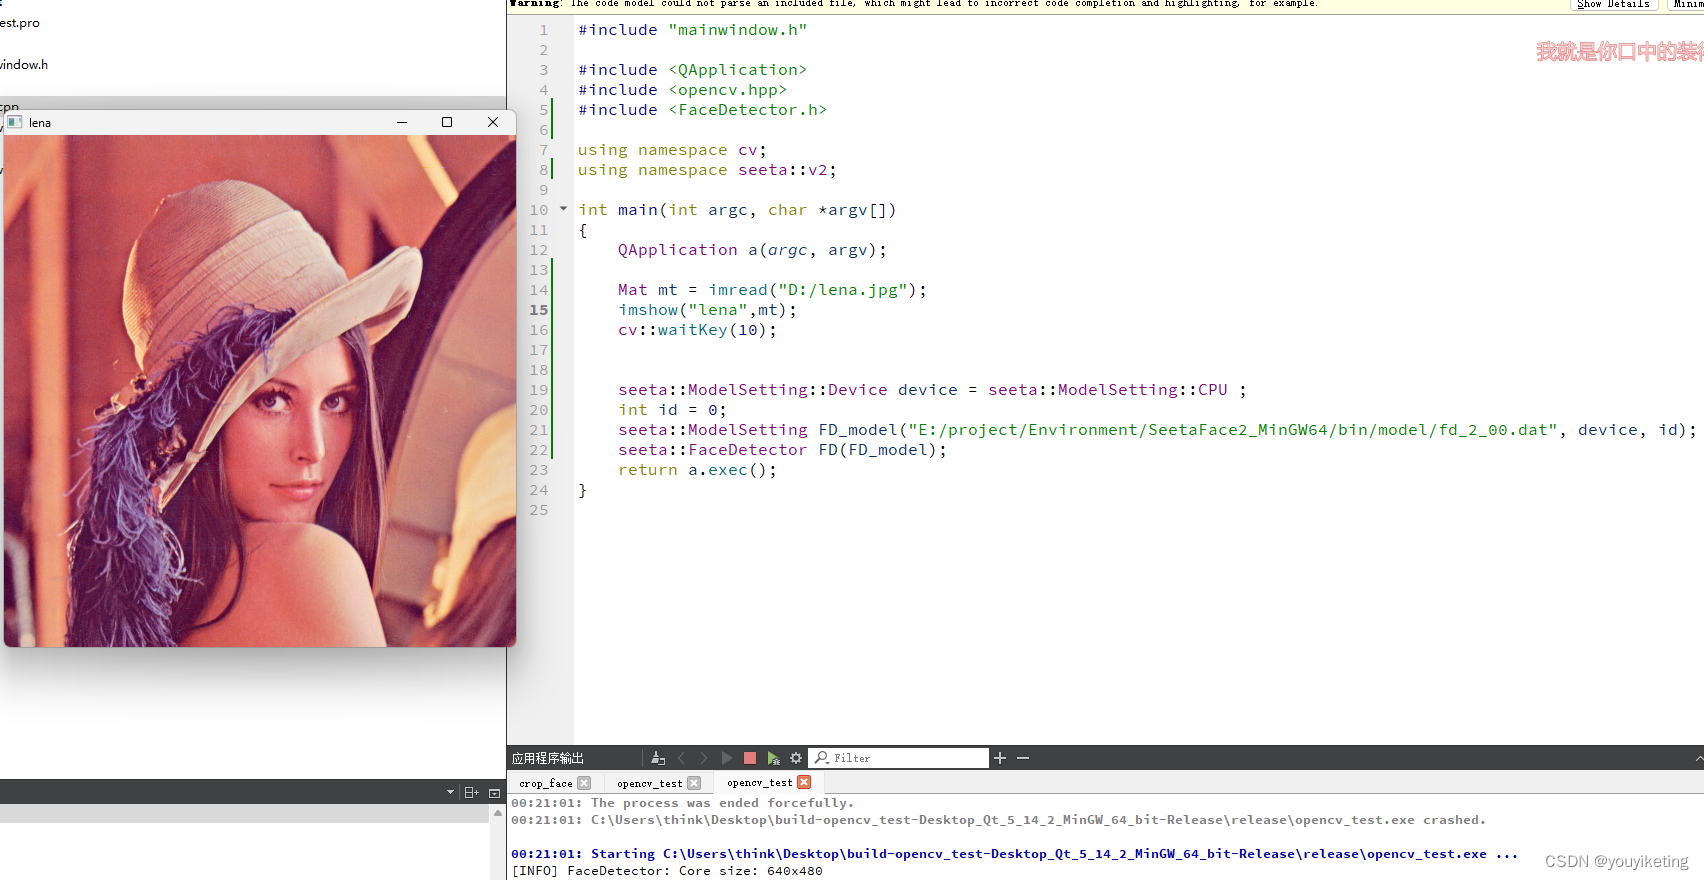Viewport: 1704px width, 880px height.
Task: Go to previous output item arrow
Action: (x=682, y=758)
